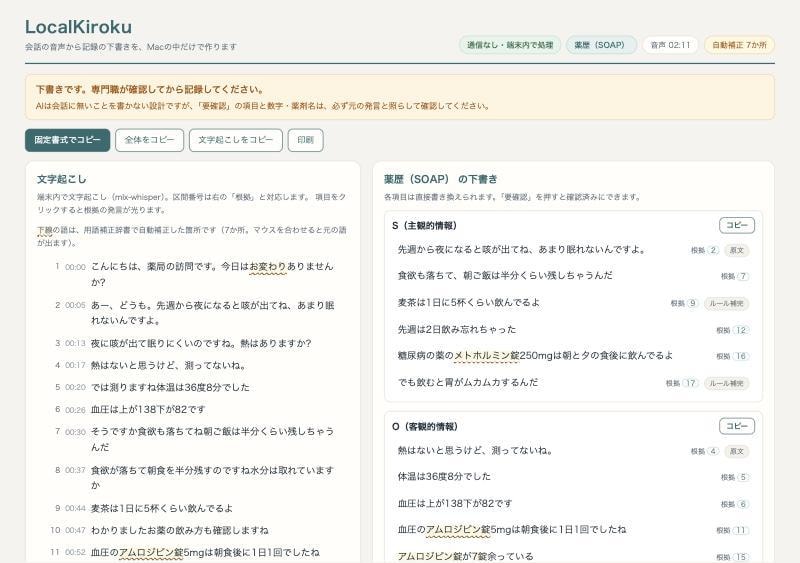Edit the O item 熱はないと思うけど、測ってないね
Viewport: 800px width, 563px height.
pyautogui.click(x=476, y=451)
